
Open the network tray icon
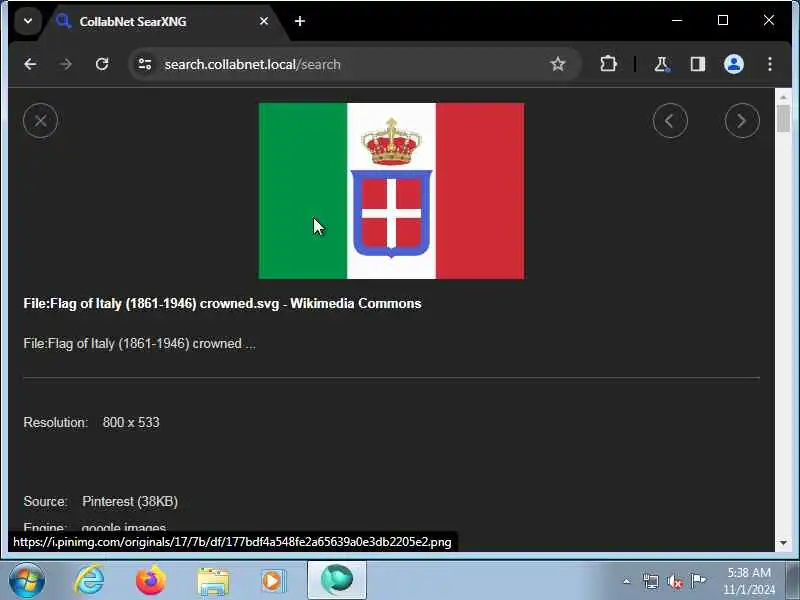click(x=651, y=581)
